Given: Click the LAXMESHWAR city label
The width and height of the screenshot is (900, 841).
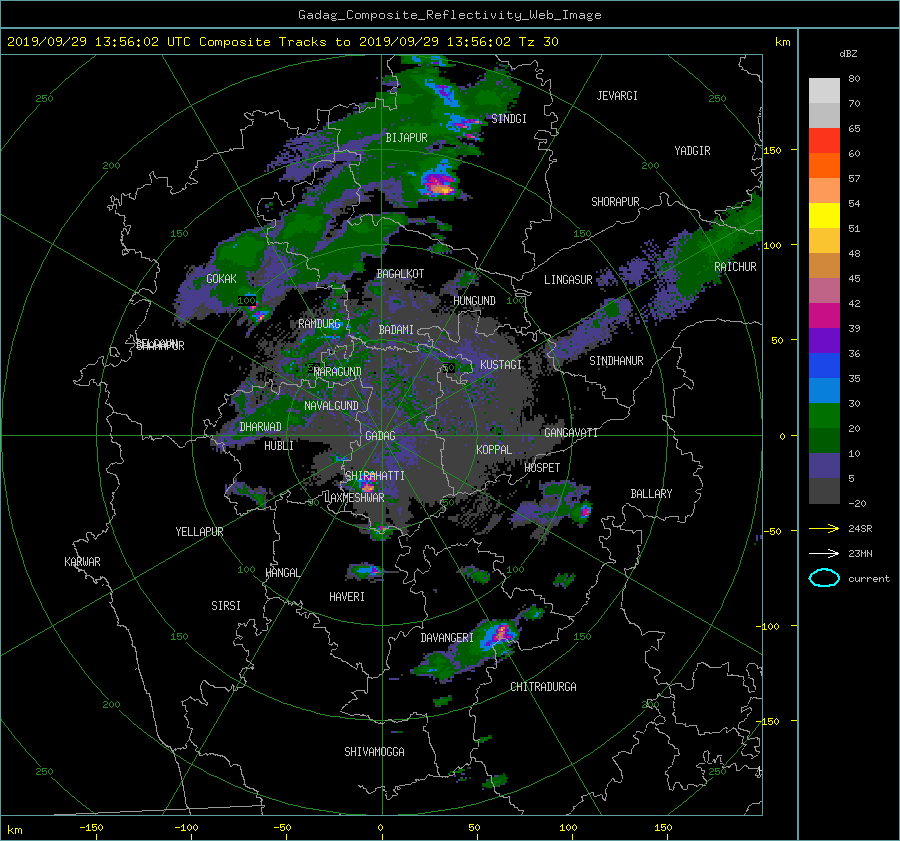Looking at the screenshot, I should [x=354, y=498].
